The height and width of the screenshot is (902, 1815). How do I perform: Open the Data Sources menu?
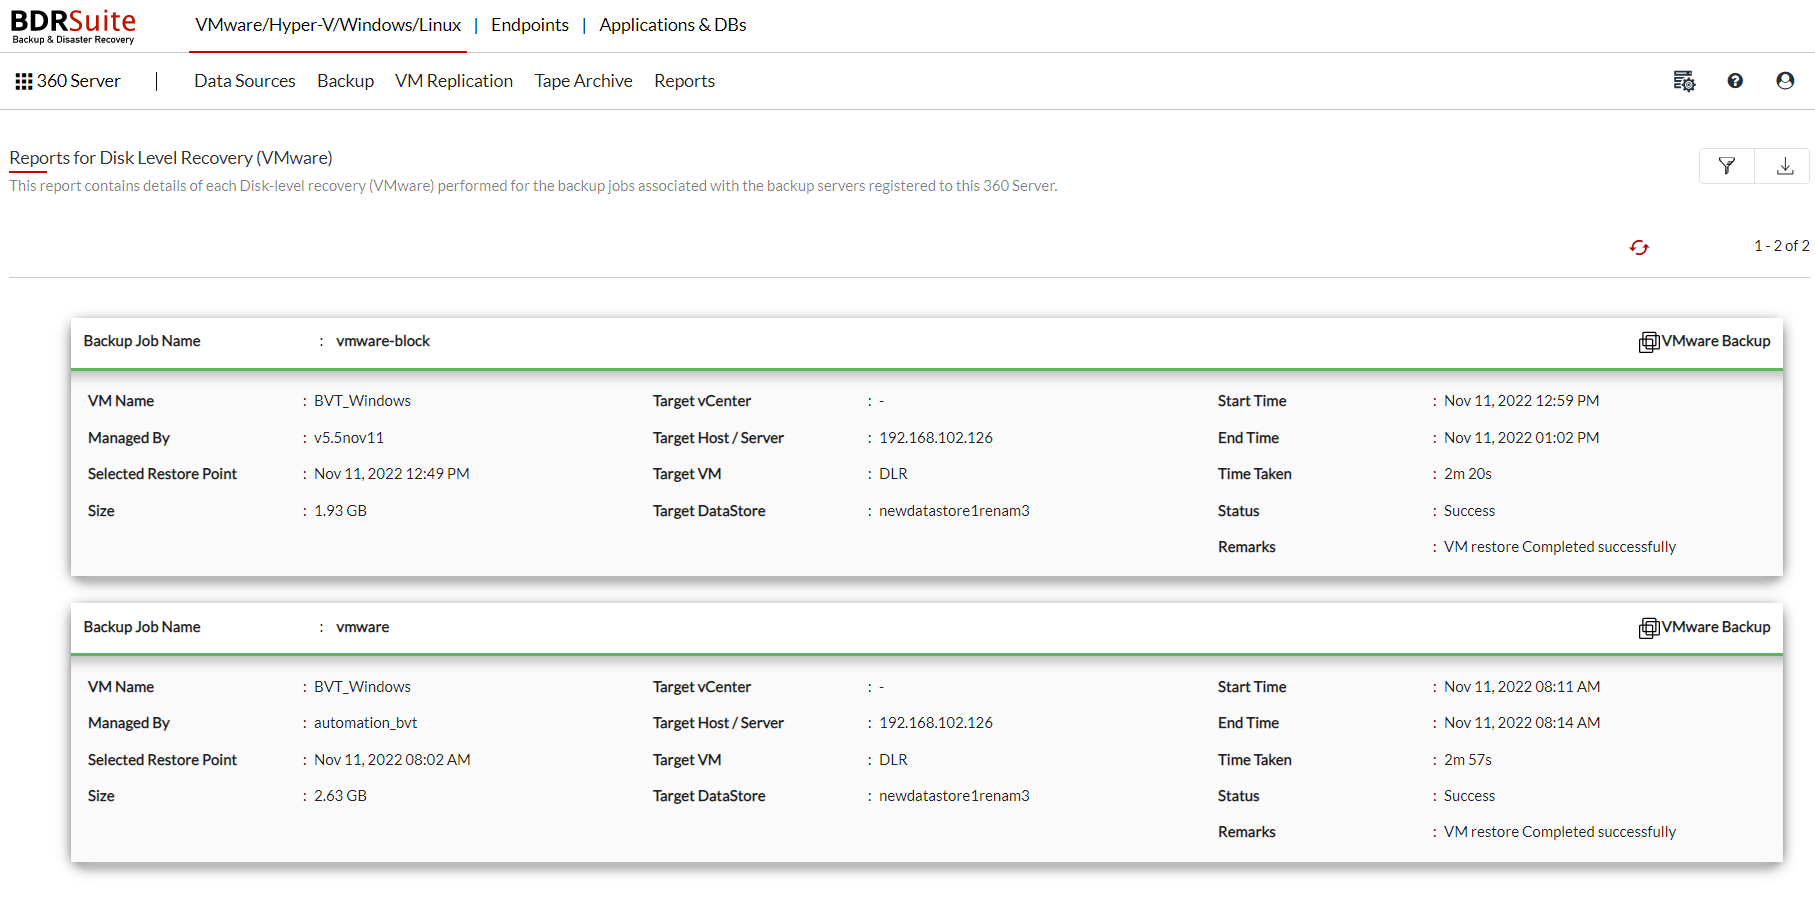[x=245, y=81]
